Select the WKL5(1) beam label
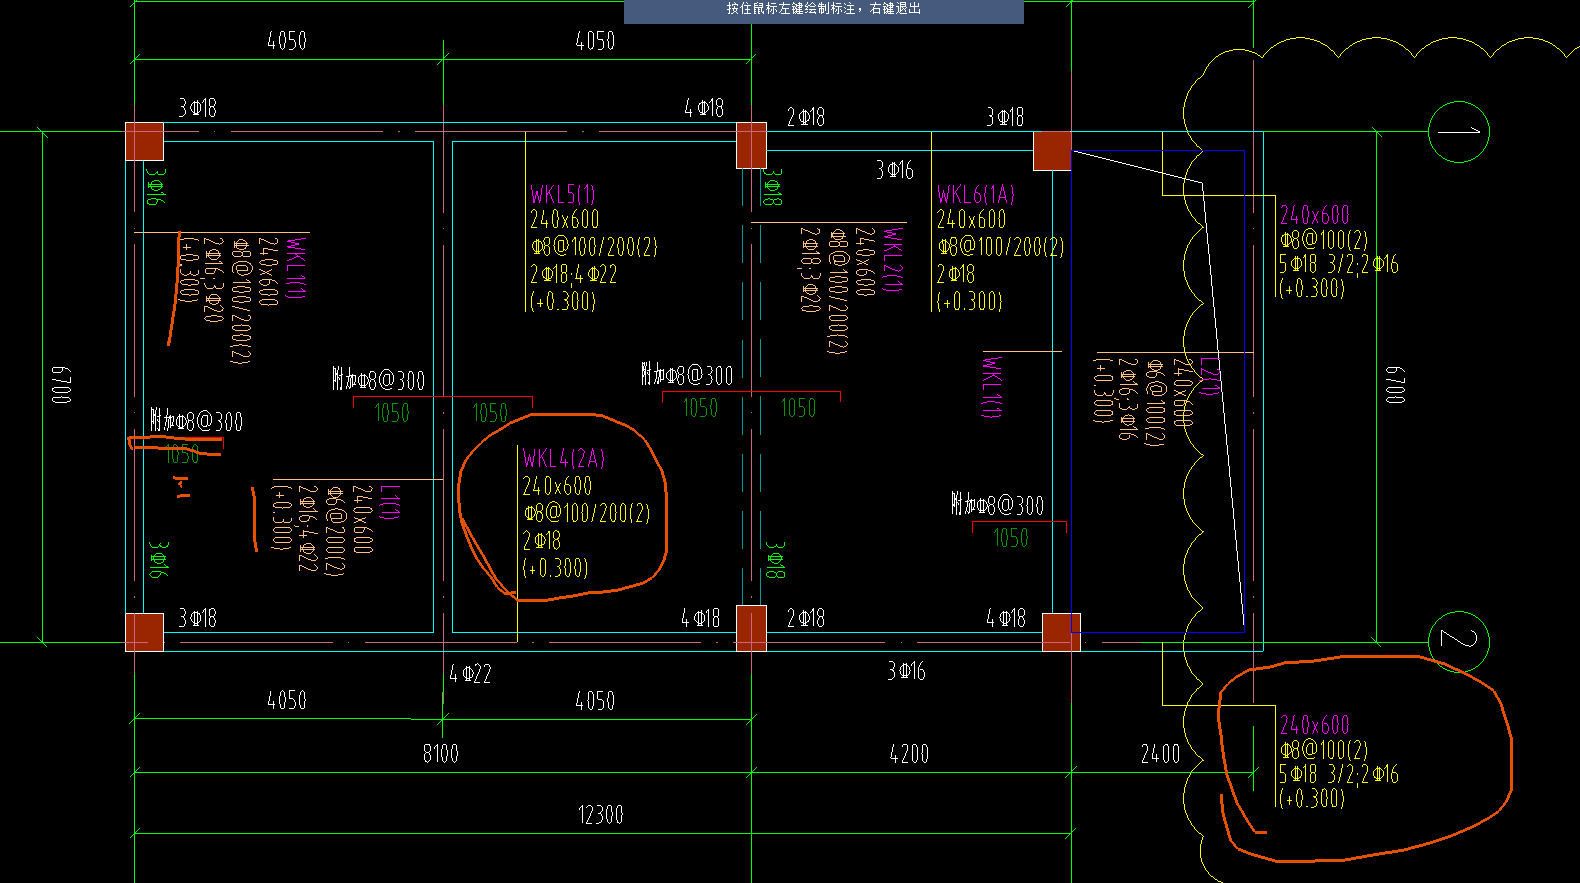The image size is (1580, 883). click(563, 194)
